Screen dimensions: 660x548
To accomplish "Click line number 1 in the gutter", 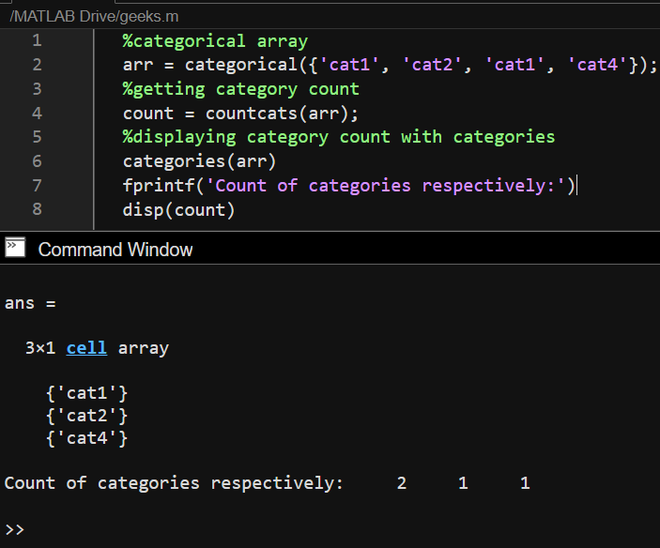I will pos(37,41).
